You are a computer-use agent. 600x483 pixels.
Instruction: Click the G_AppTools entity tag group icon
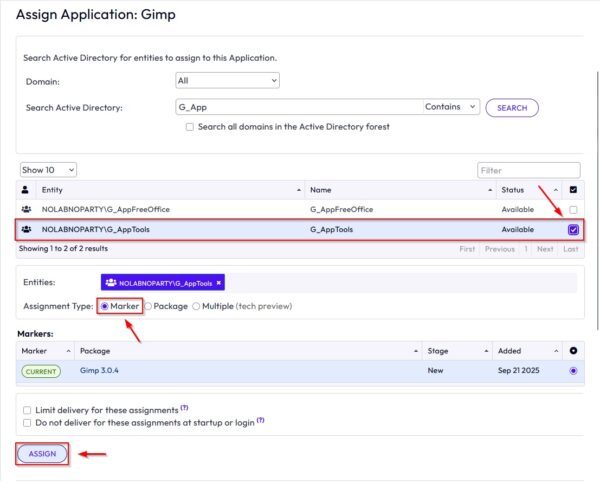pos(111,282)
